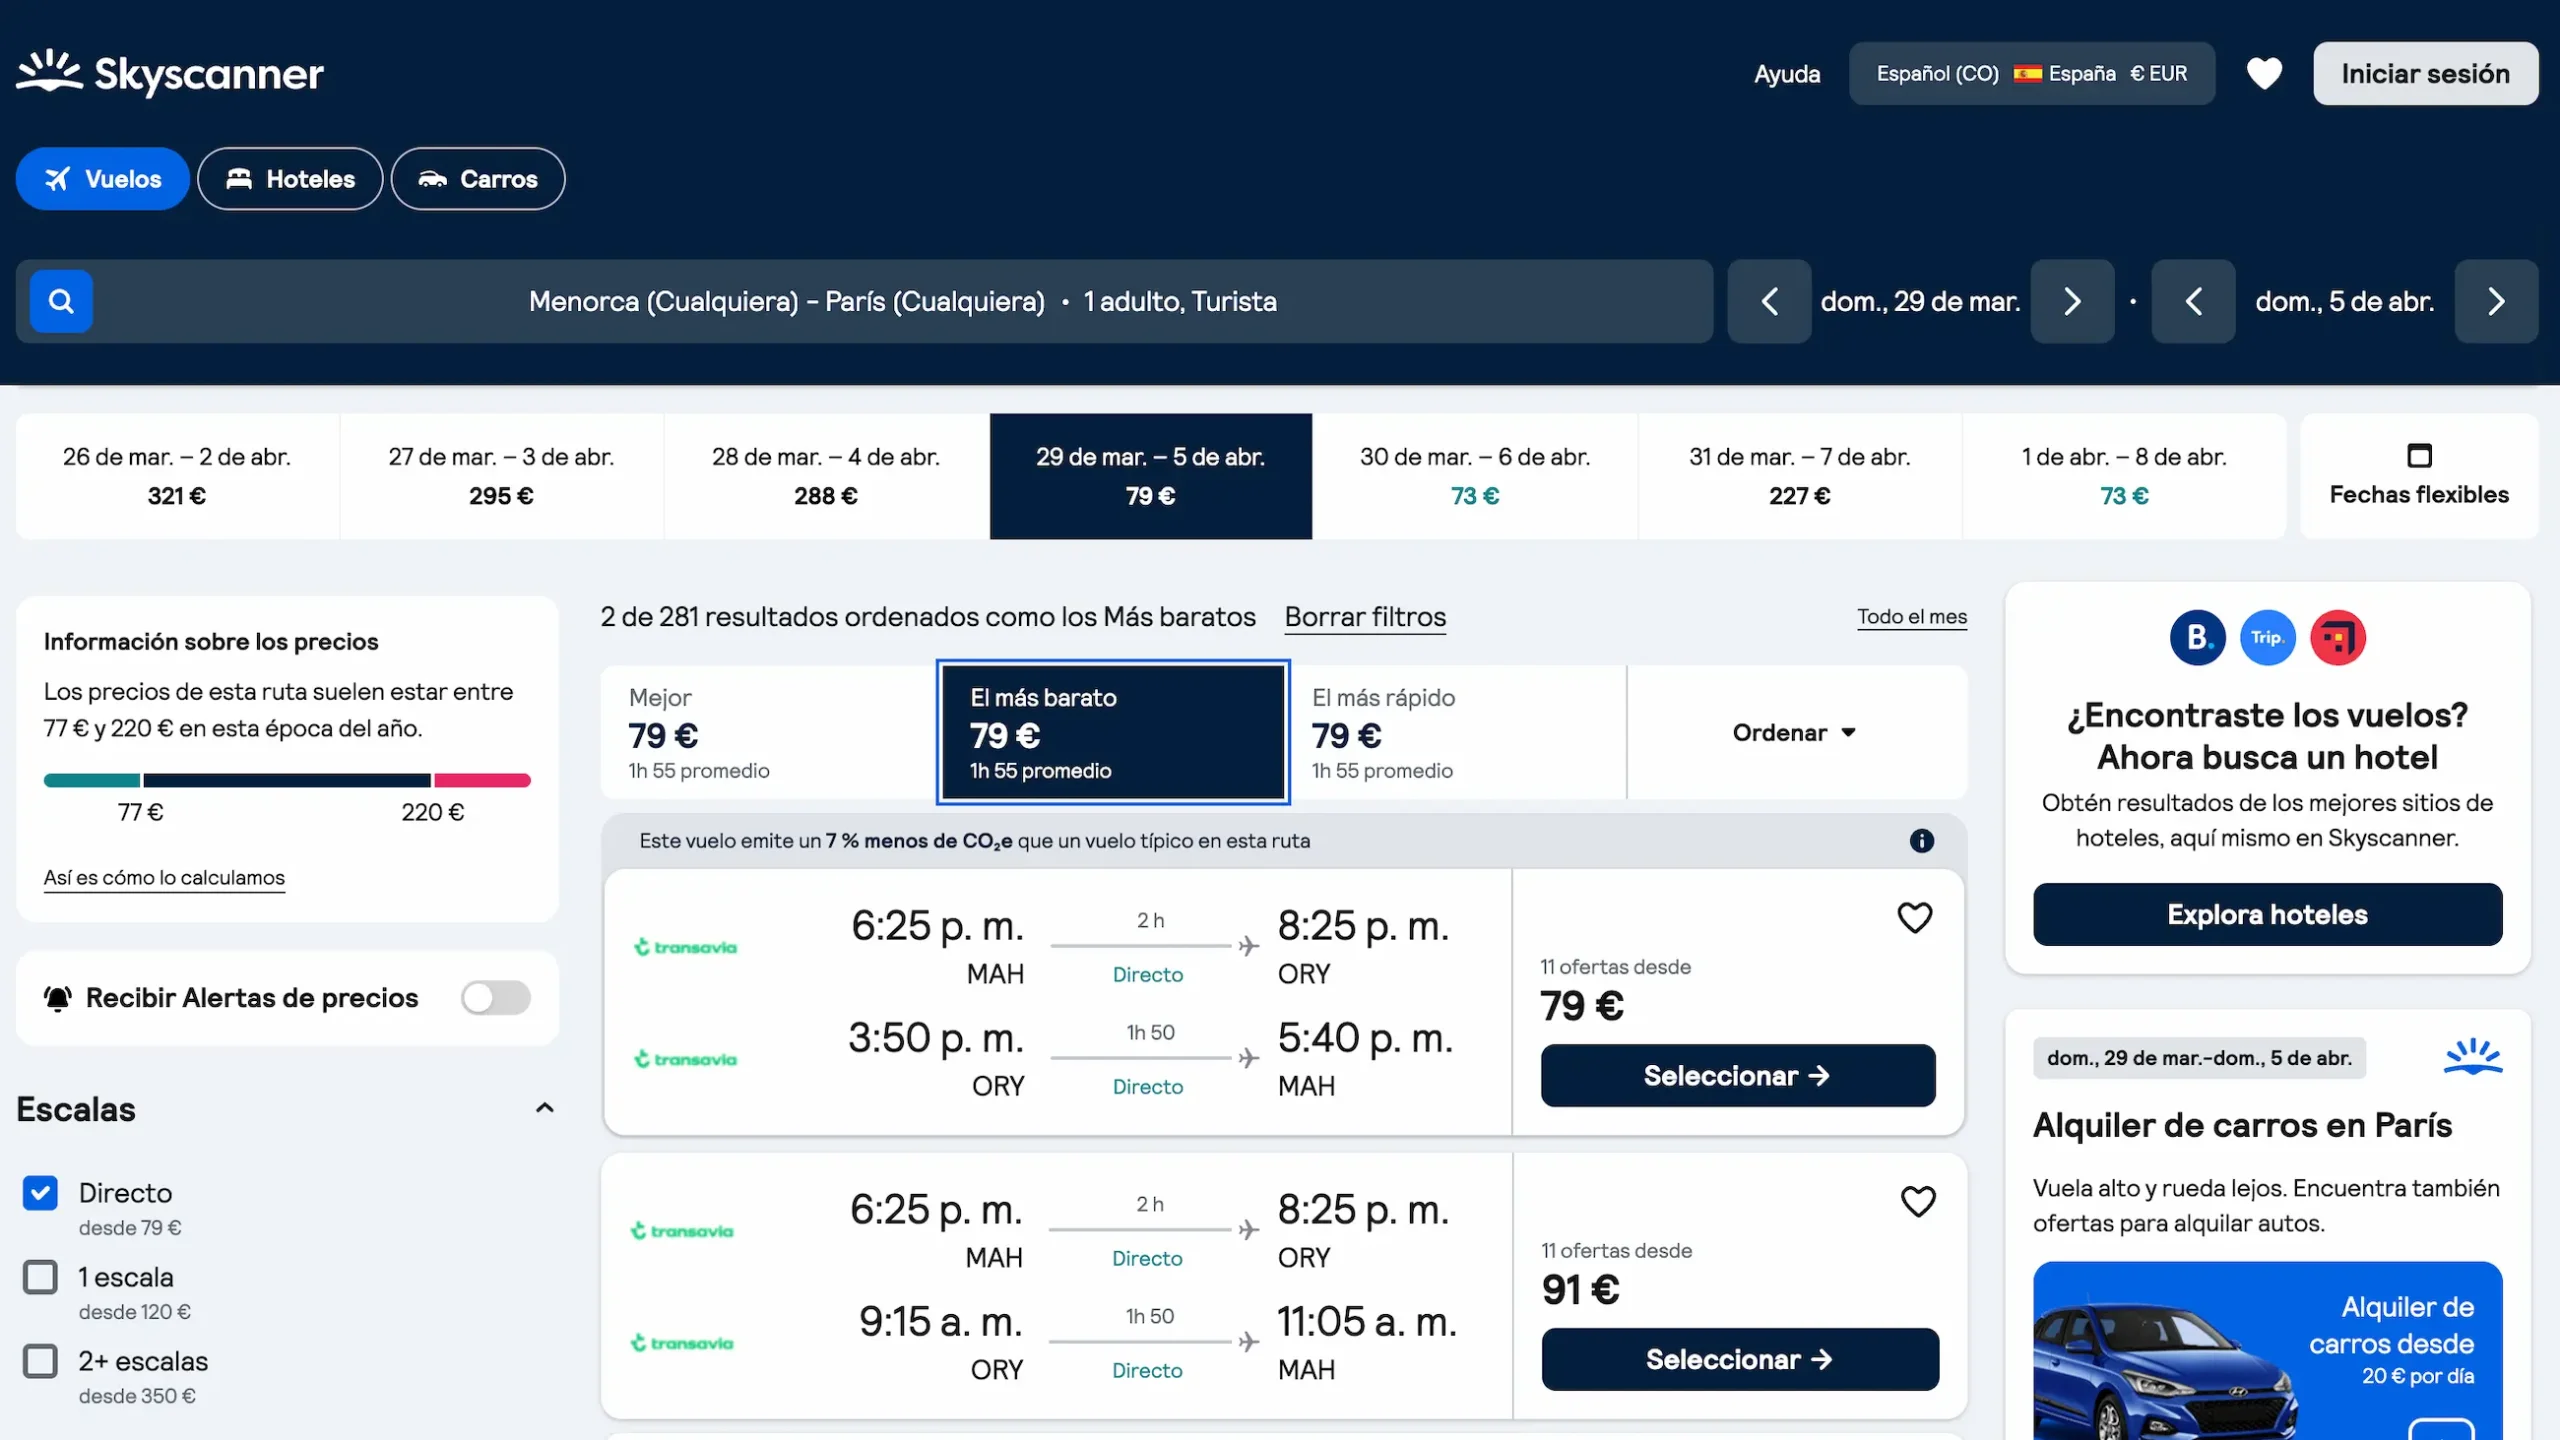Screen dimensions: 2560x1440
Task: Click the search magnifier icon
Action: 61,300
